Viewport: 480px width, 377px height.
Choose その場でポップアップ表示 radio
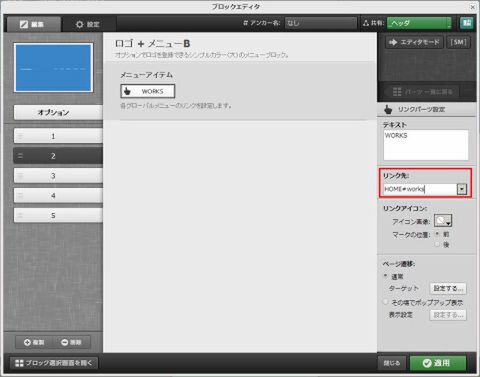(386, 302)
